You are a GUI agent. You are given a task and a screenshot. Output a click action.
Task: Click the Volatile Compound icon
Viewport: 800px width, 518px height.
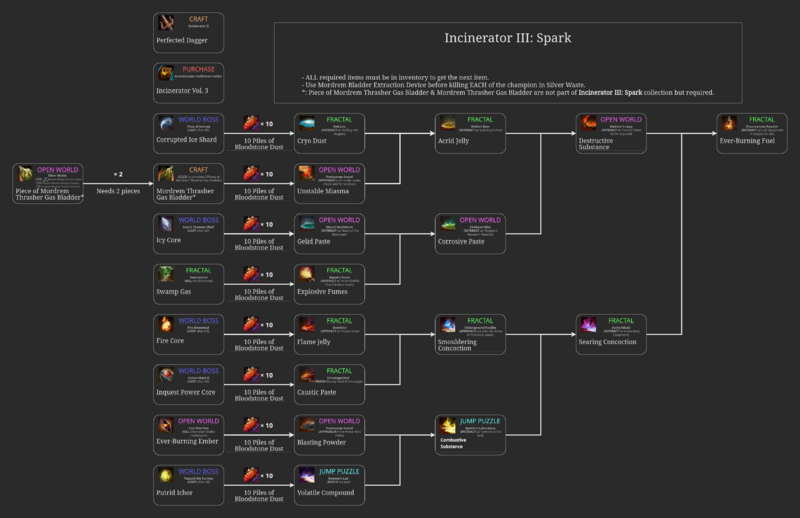[307, 475]
